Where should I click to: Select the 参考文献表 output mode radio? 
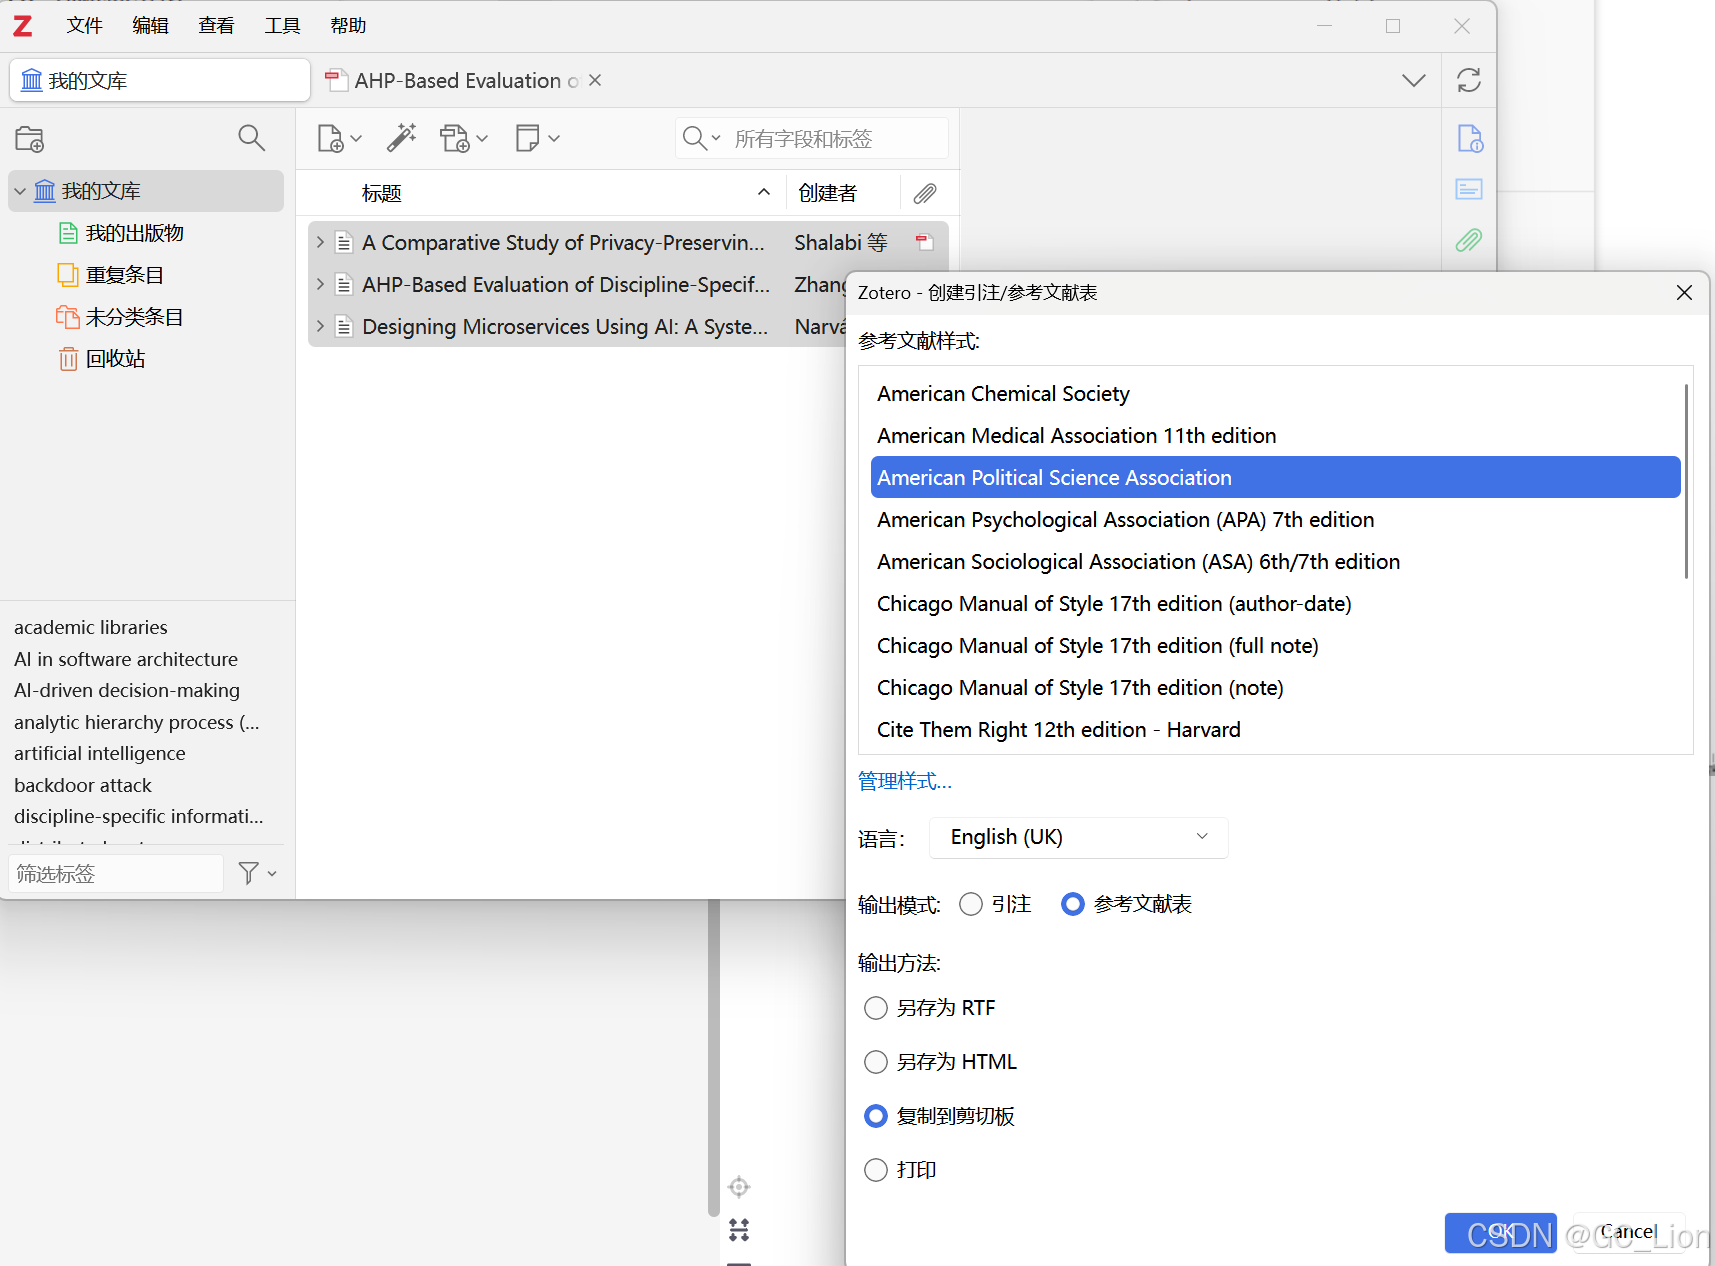(x=1073, y=904)
